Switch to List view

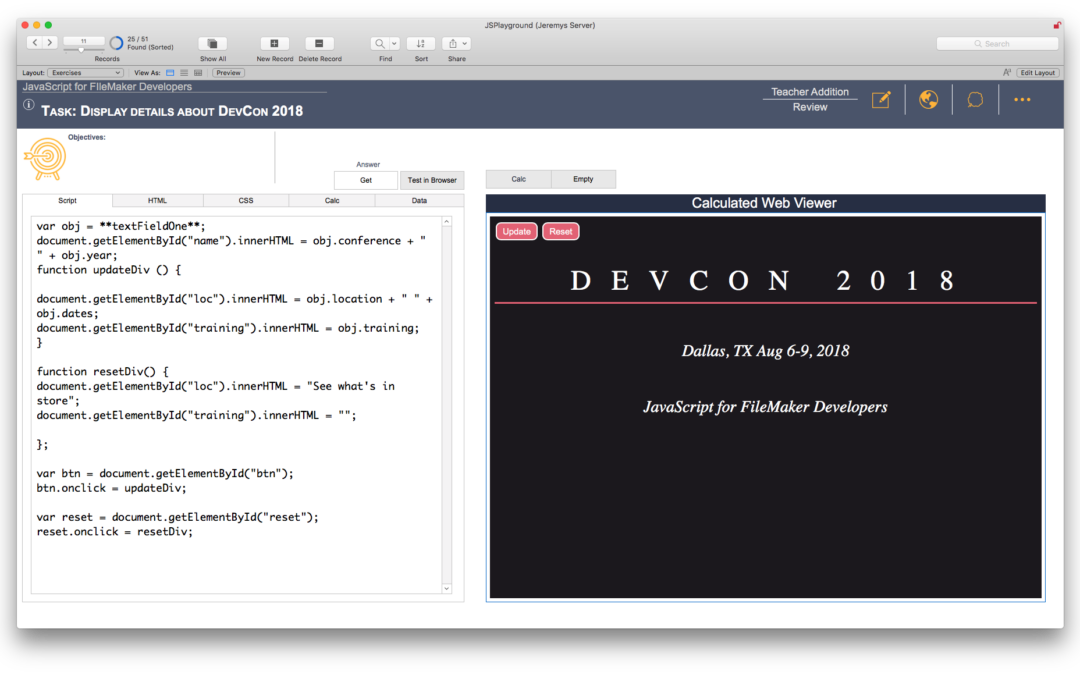(x=184, y=72)
